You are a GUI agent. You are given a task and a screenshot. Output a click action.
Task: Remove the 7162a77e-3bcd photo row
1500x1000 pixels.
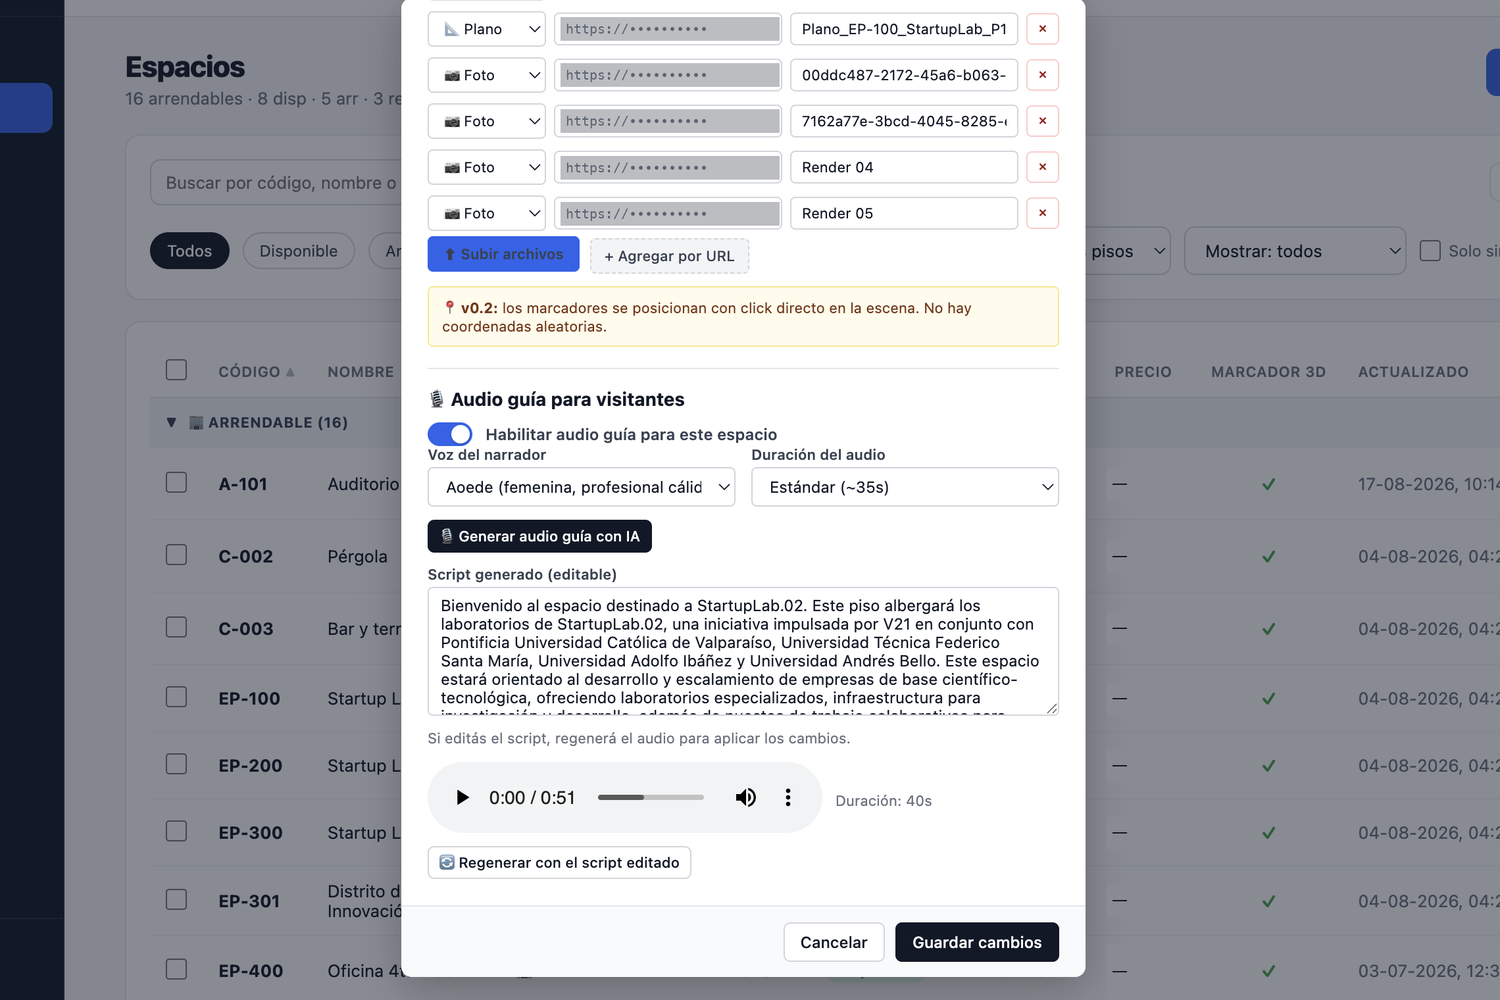click(1042, 121)
